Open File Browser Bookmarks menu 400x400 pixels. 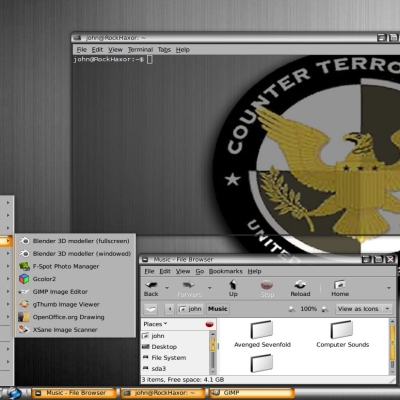226,271
